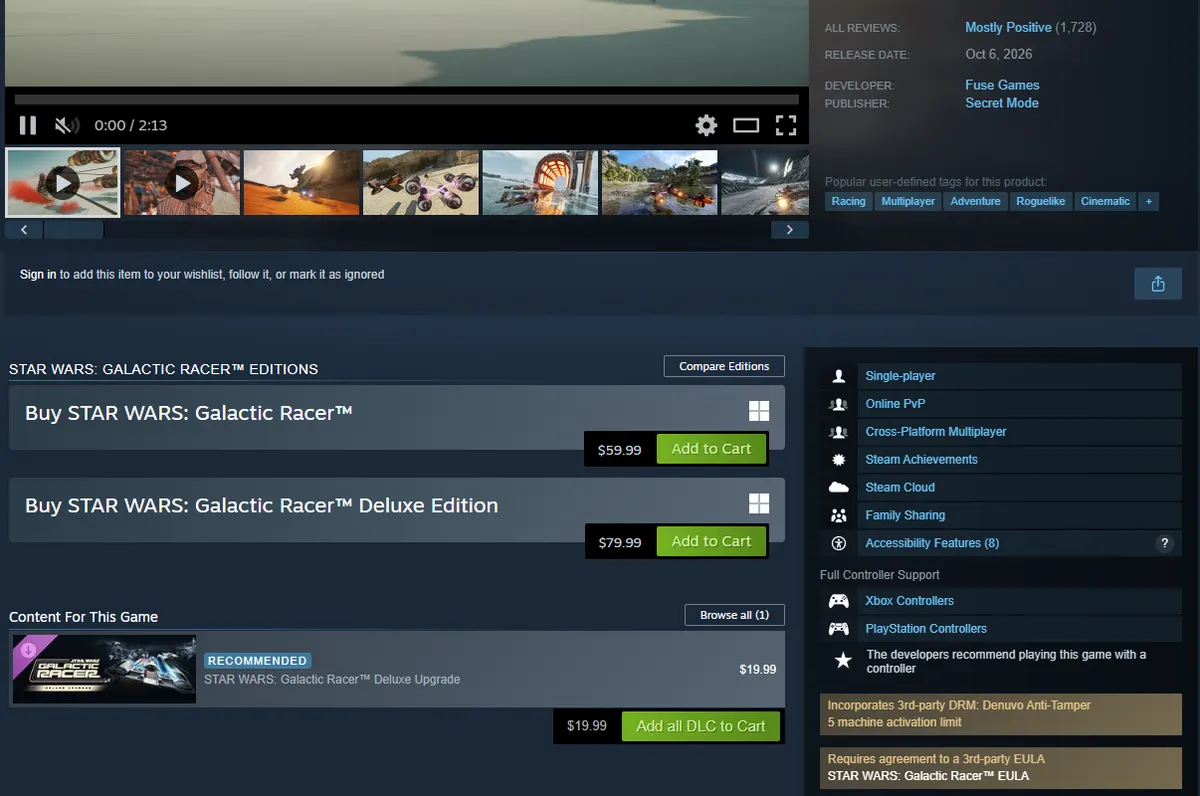Click the accessibility figure icon

coord(839,544)
